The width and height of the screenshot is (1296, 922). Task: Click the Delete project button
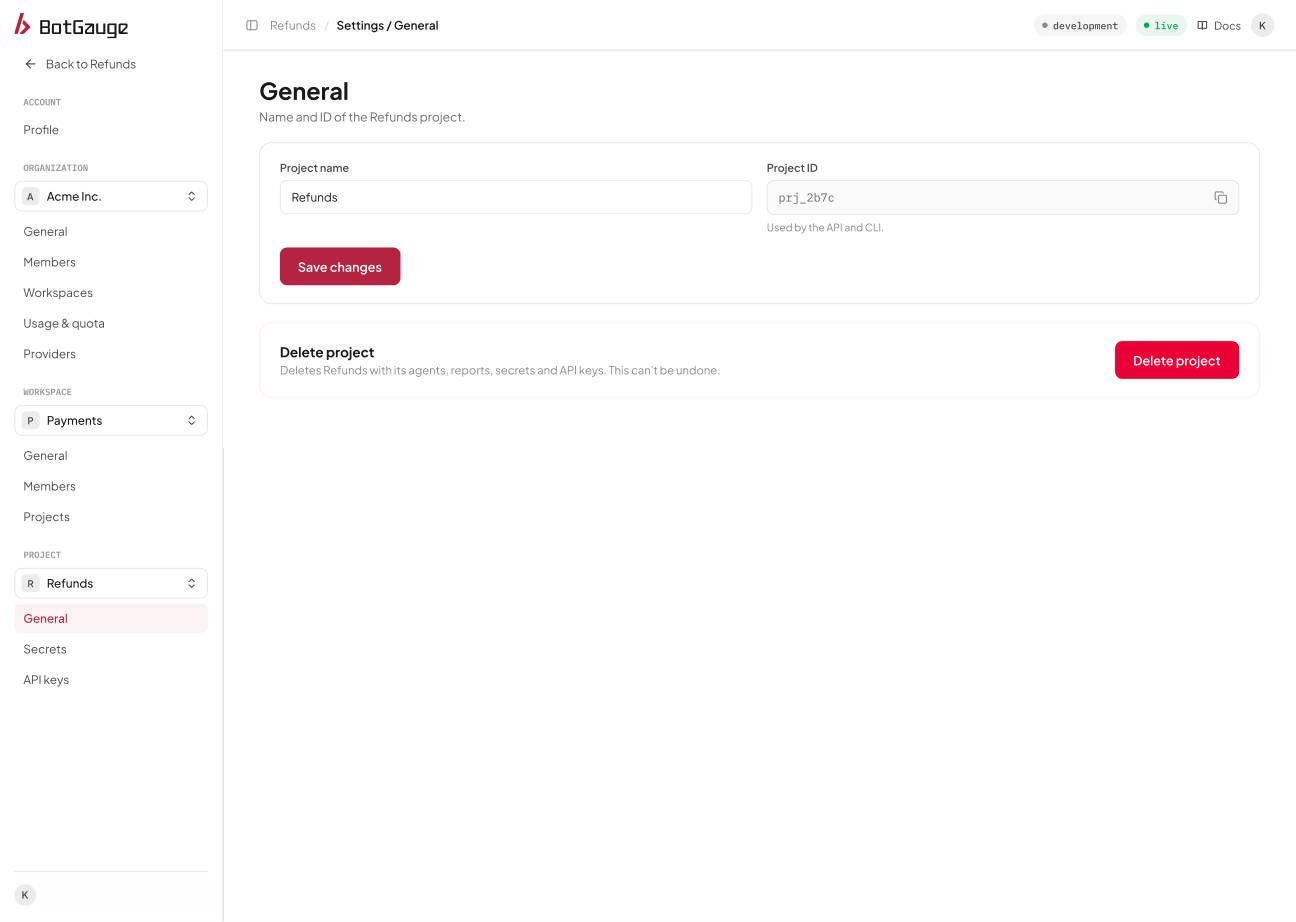tap(1176, 360)
